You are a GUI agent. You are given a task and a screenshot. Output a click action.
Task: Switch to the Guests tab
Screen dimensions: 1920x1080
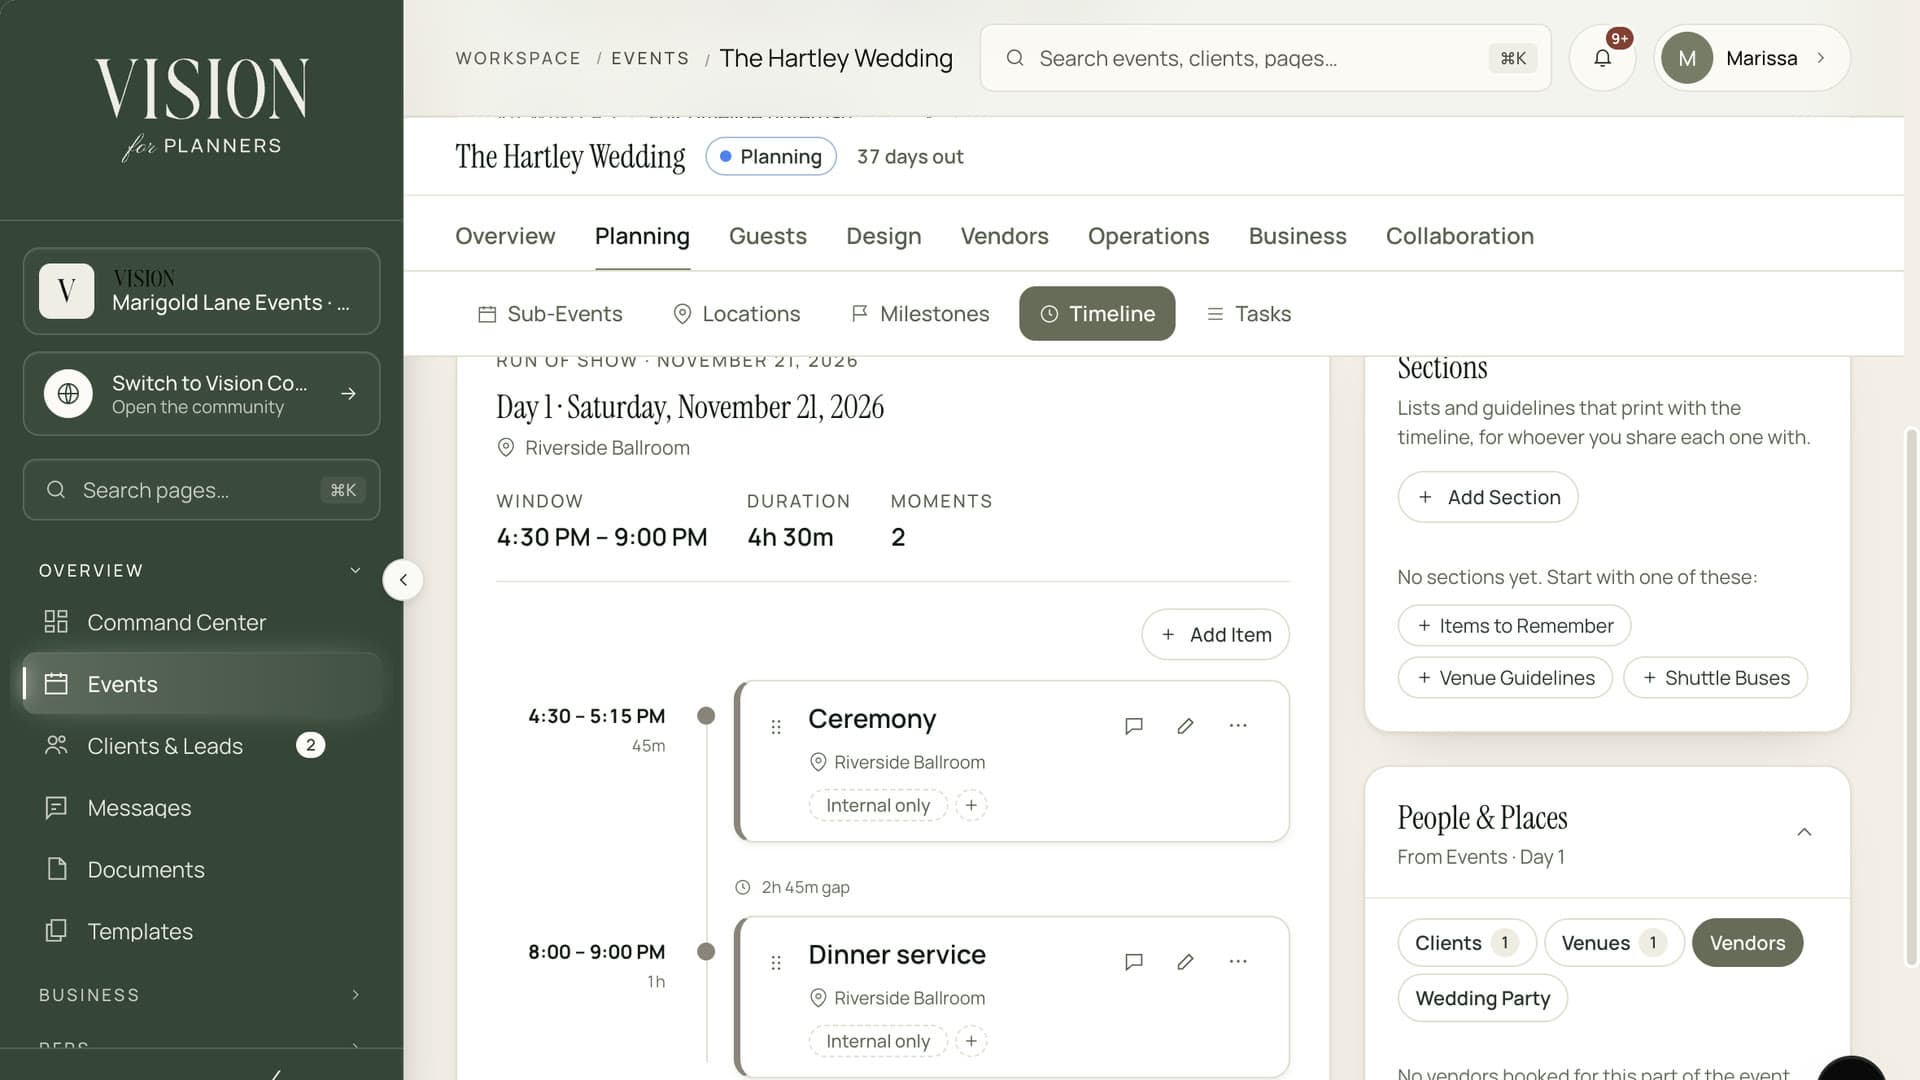tap(767, 236)
